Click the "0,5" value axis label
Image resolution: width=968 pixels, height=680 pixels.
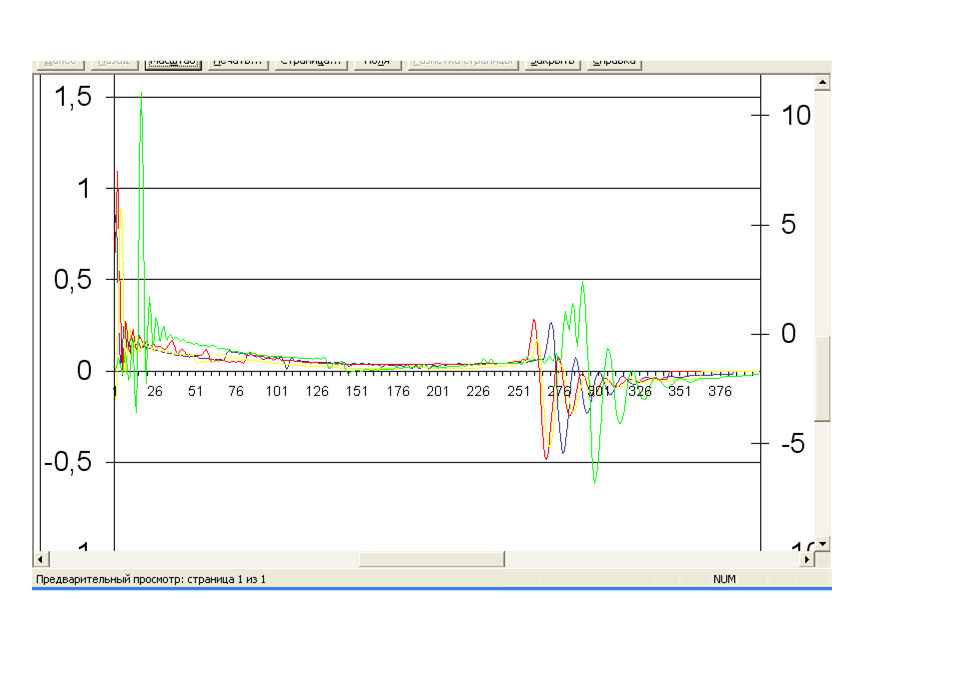pos(73,280)
